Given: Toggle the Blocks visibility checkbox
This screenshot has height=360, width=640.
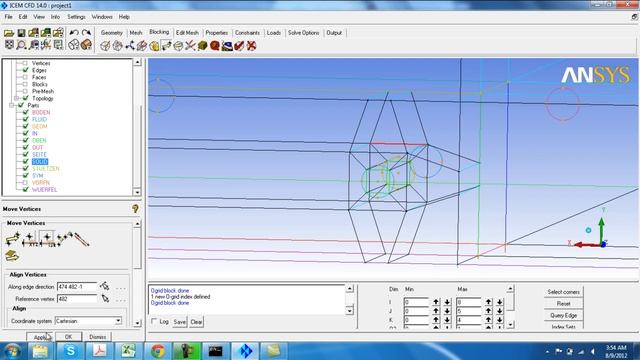Looking at the screenshot, I should (25, 84).
